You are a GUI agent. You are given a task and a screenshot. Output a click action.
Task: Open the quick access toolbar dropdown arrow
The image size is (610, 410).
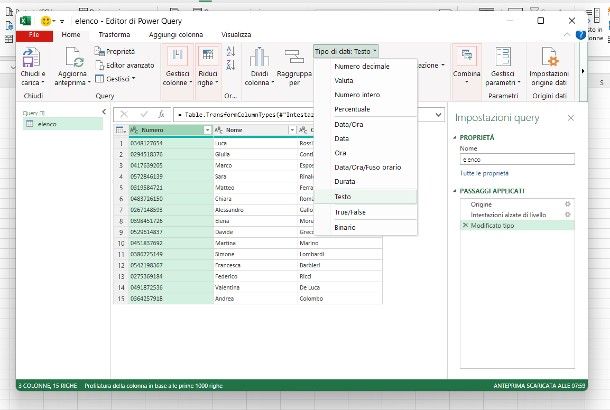pos(62,21)
